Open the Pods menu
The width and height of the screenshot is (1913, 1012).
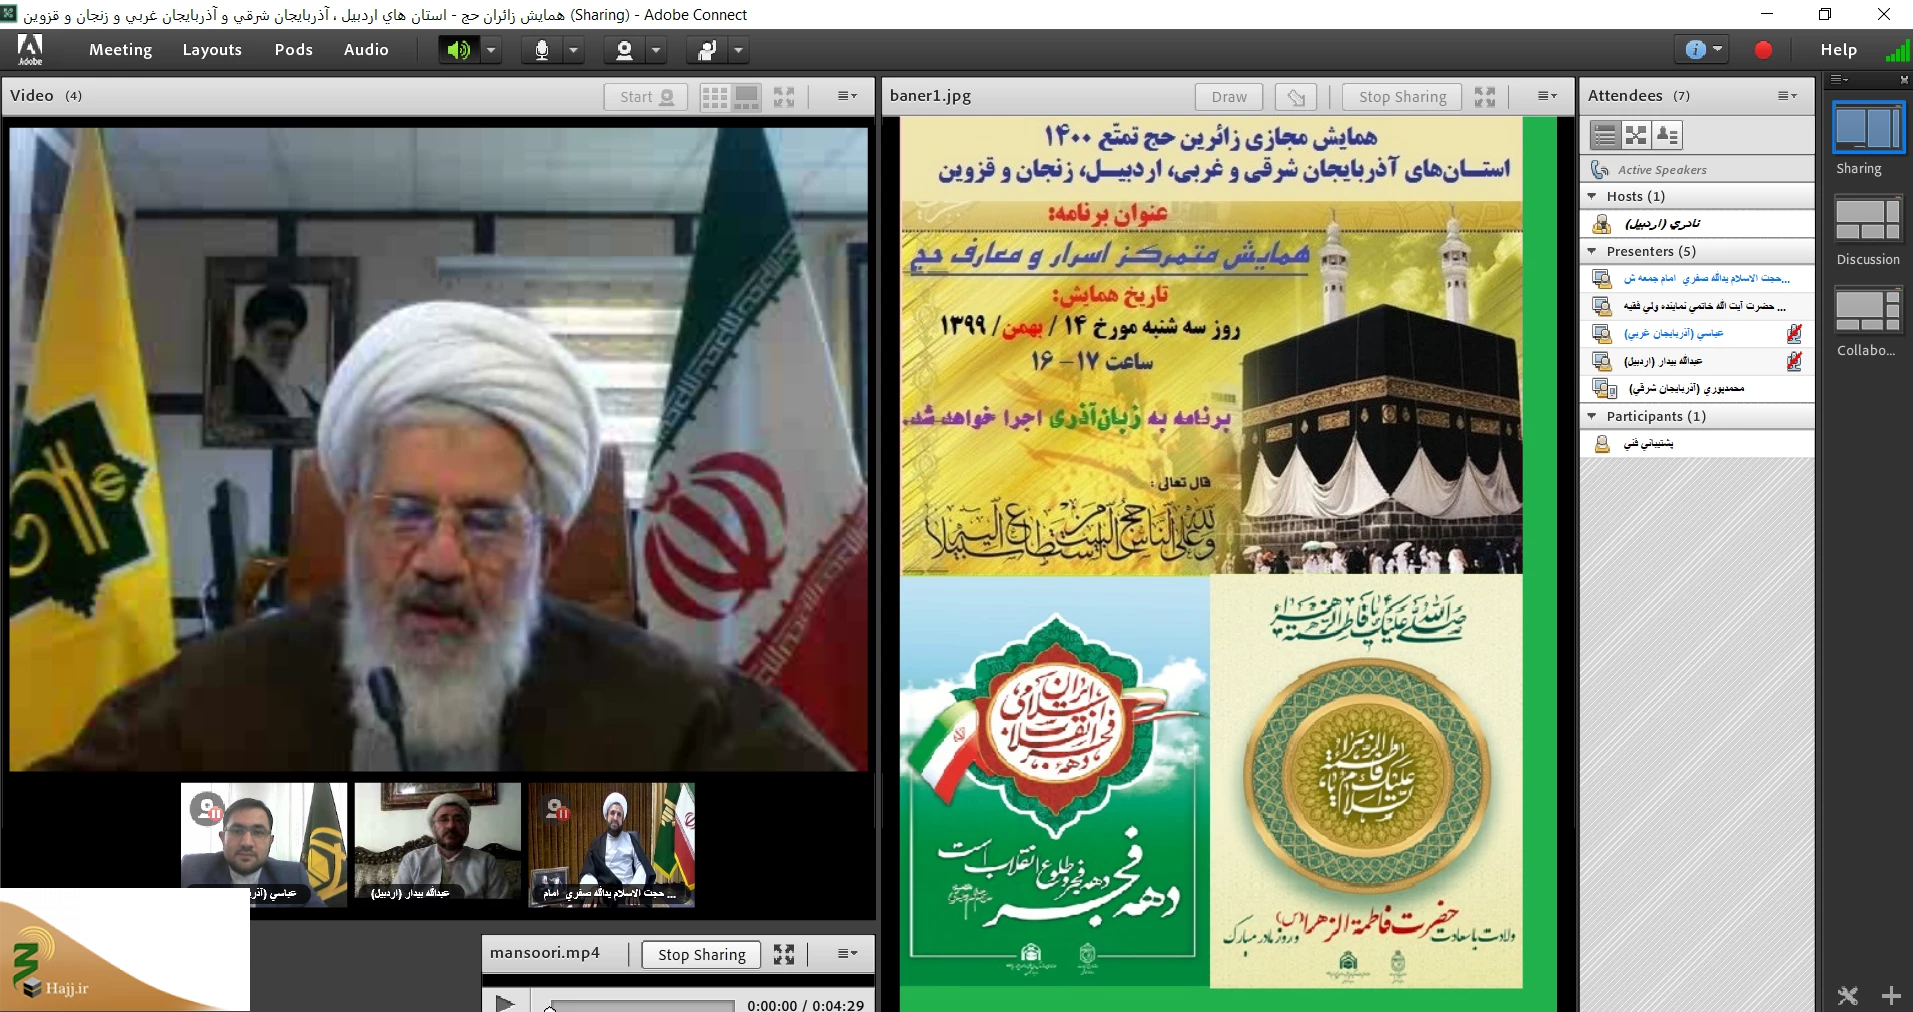tap(293, 50)
